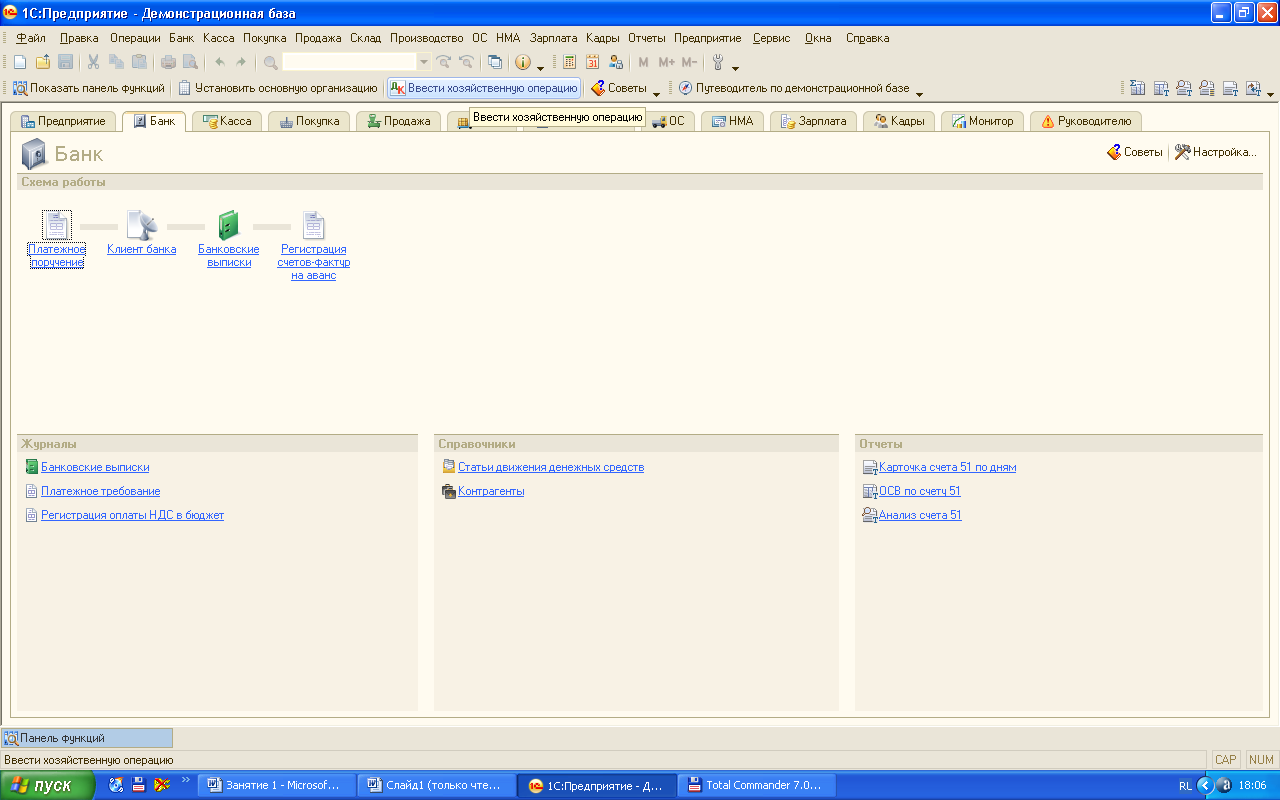The width and height of the screenshot is (1280, 800).
Task: Click the magnifier search icon in toolbar
Action: 270,62
